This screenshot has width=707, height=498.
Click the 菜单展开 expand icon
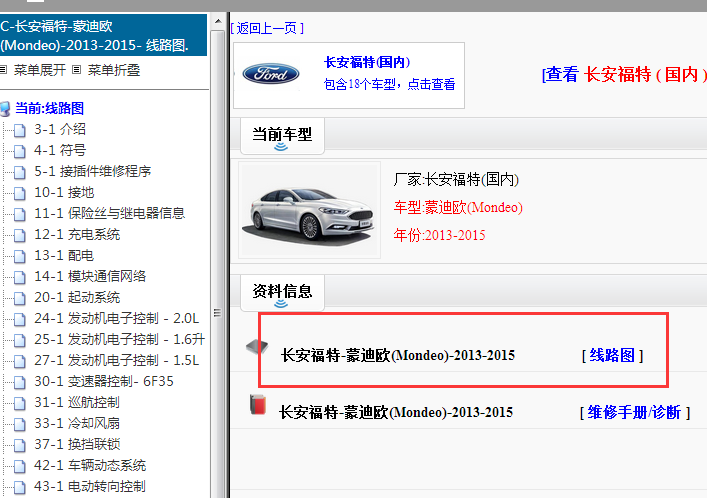click(3, 69)
